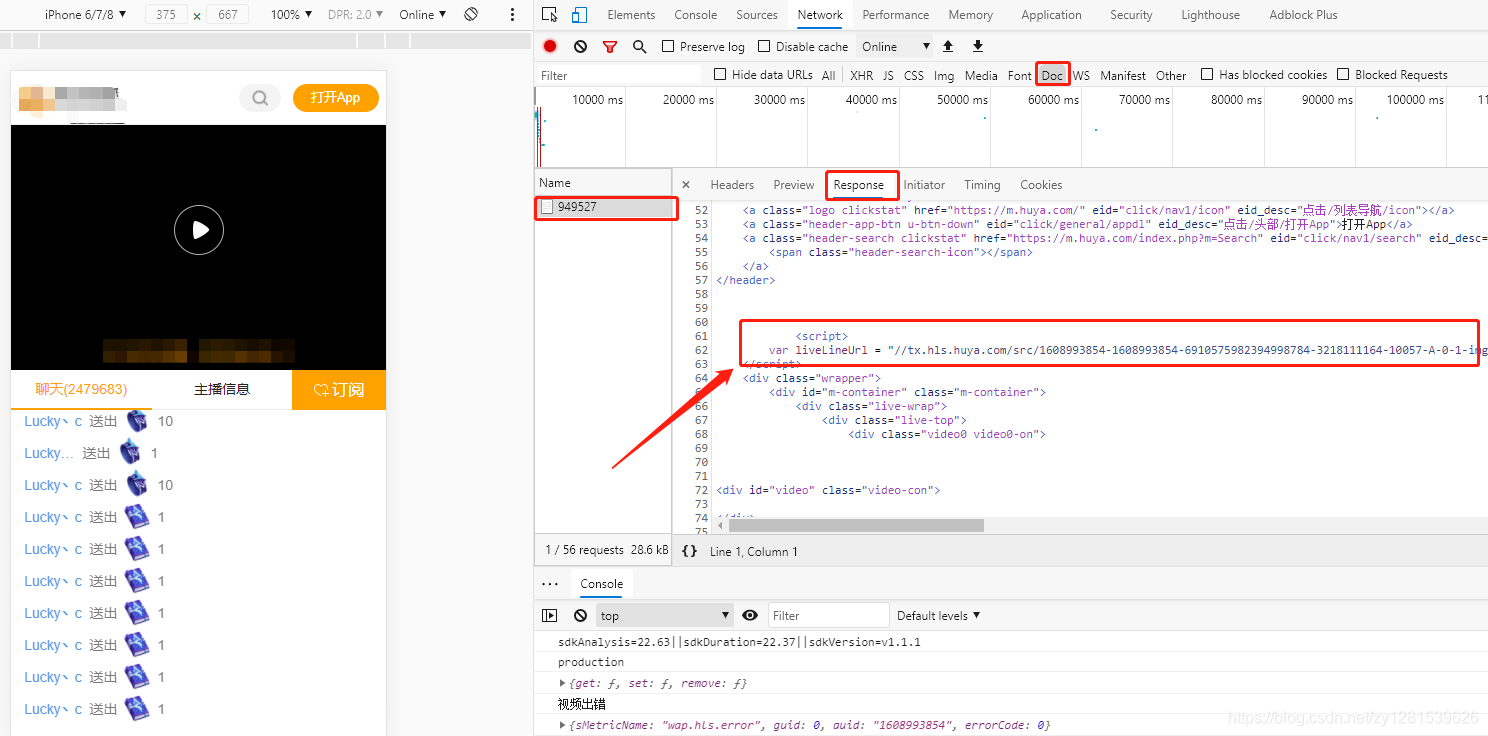1488x736 pixels.
Task: Open the device toolbar Online throttle dropdown
Action: pyautogui.click(x=422, y=15)
